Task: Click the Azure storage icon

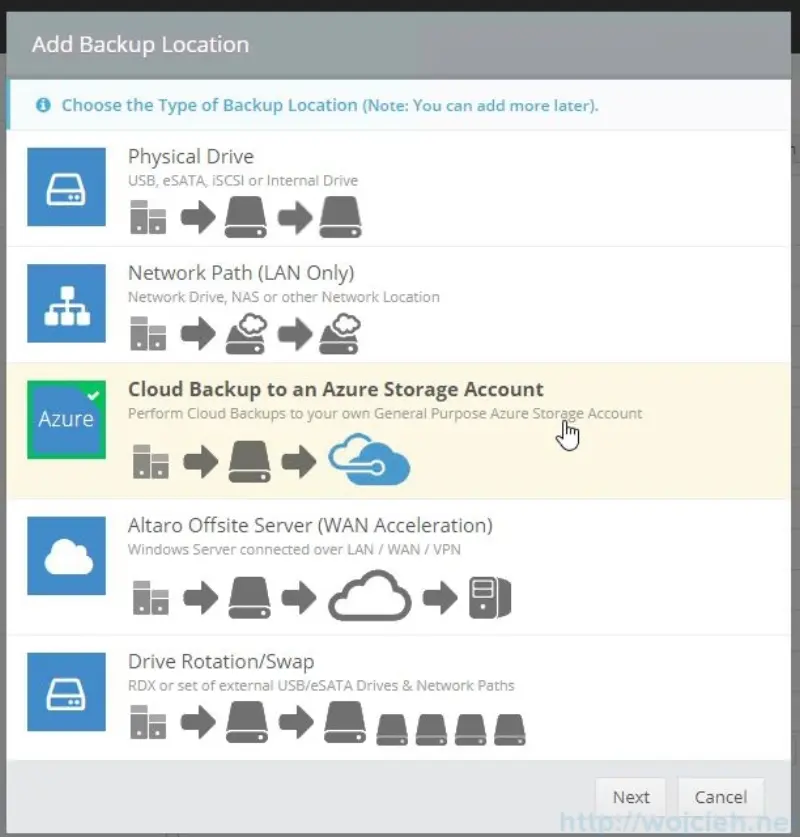Action: click(66, 419)
